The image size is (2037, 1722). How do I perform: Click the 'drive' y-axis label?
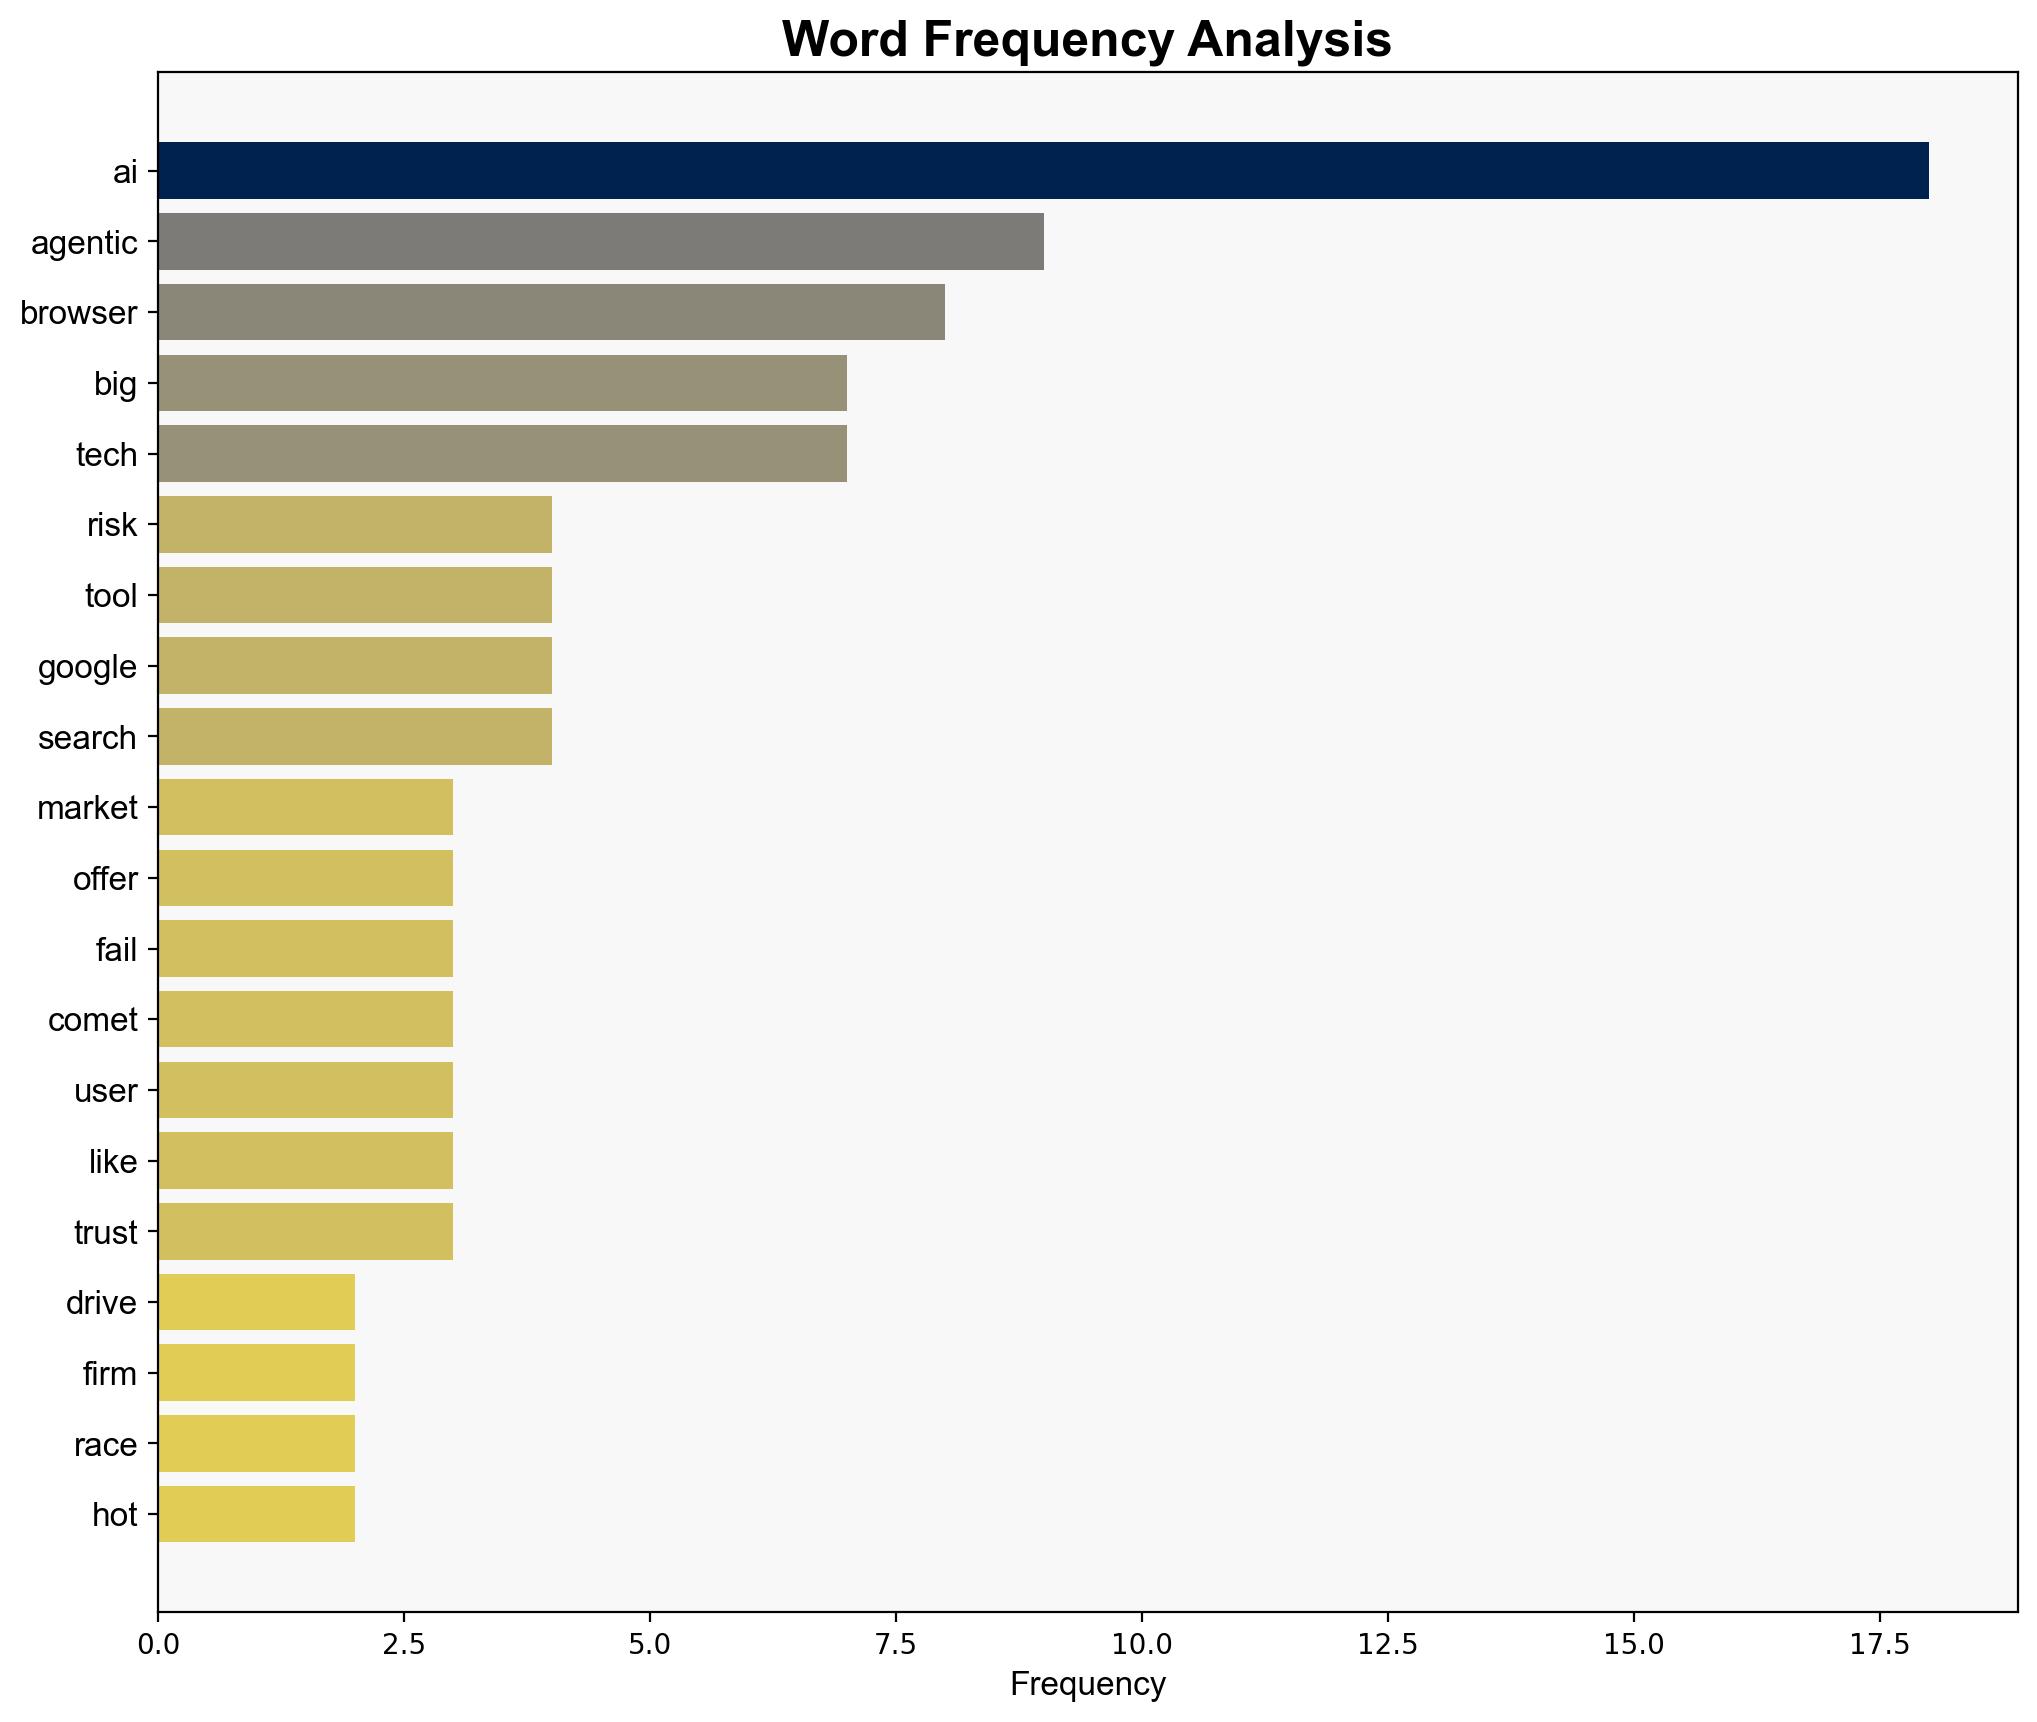(101, 1302)
